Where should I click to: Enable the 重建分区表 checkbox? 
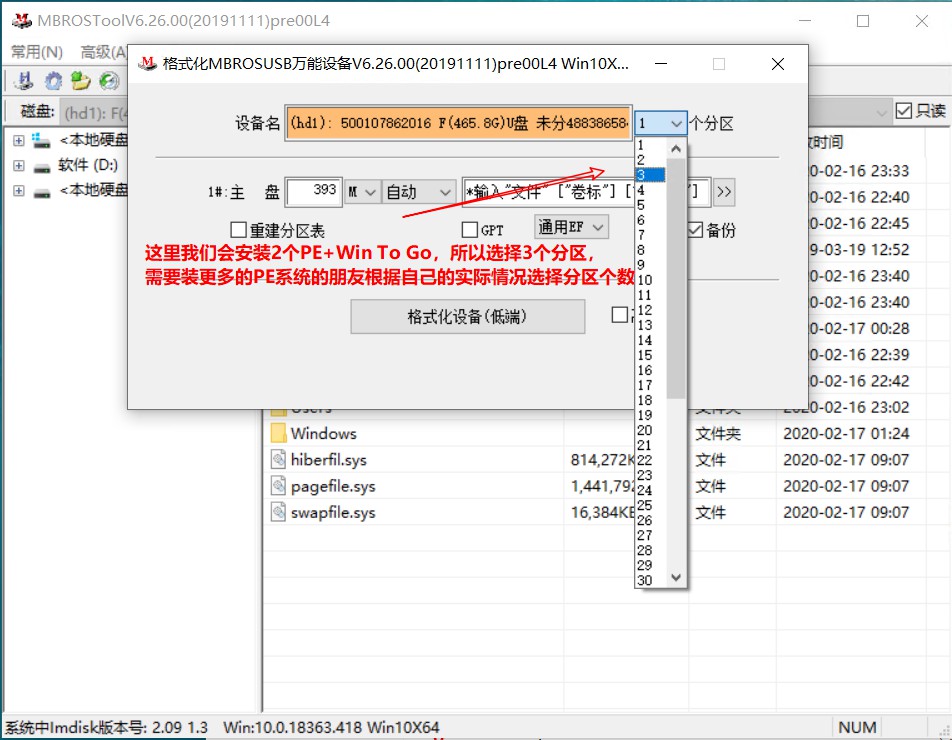click(239, 229)
